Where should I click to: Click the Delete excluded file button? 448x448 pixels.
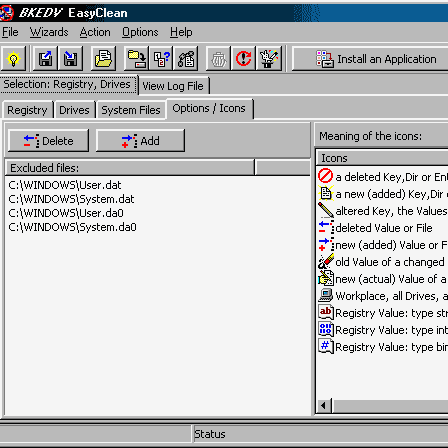(49, 141)
